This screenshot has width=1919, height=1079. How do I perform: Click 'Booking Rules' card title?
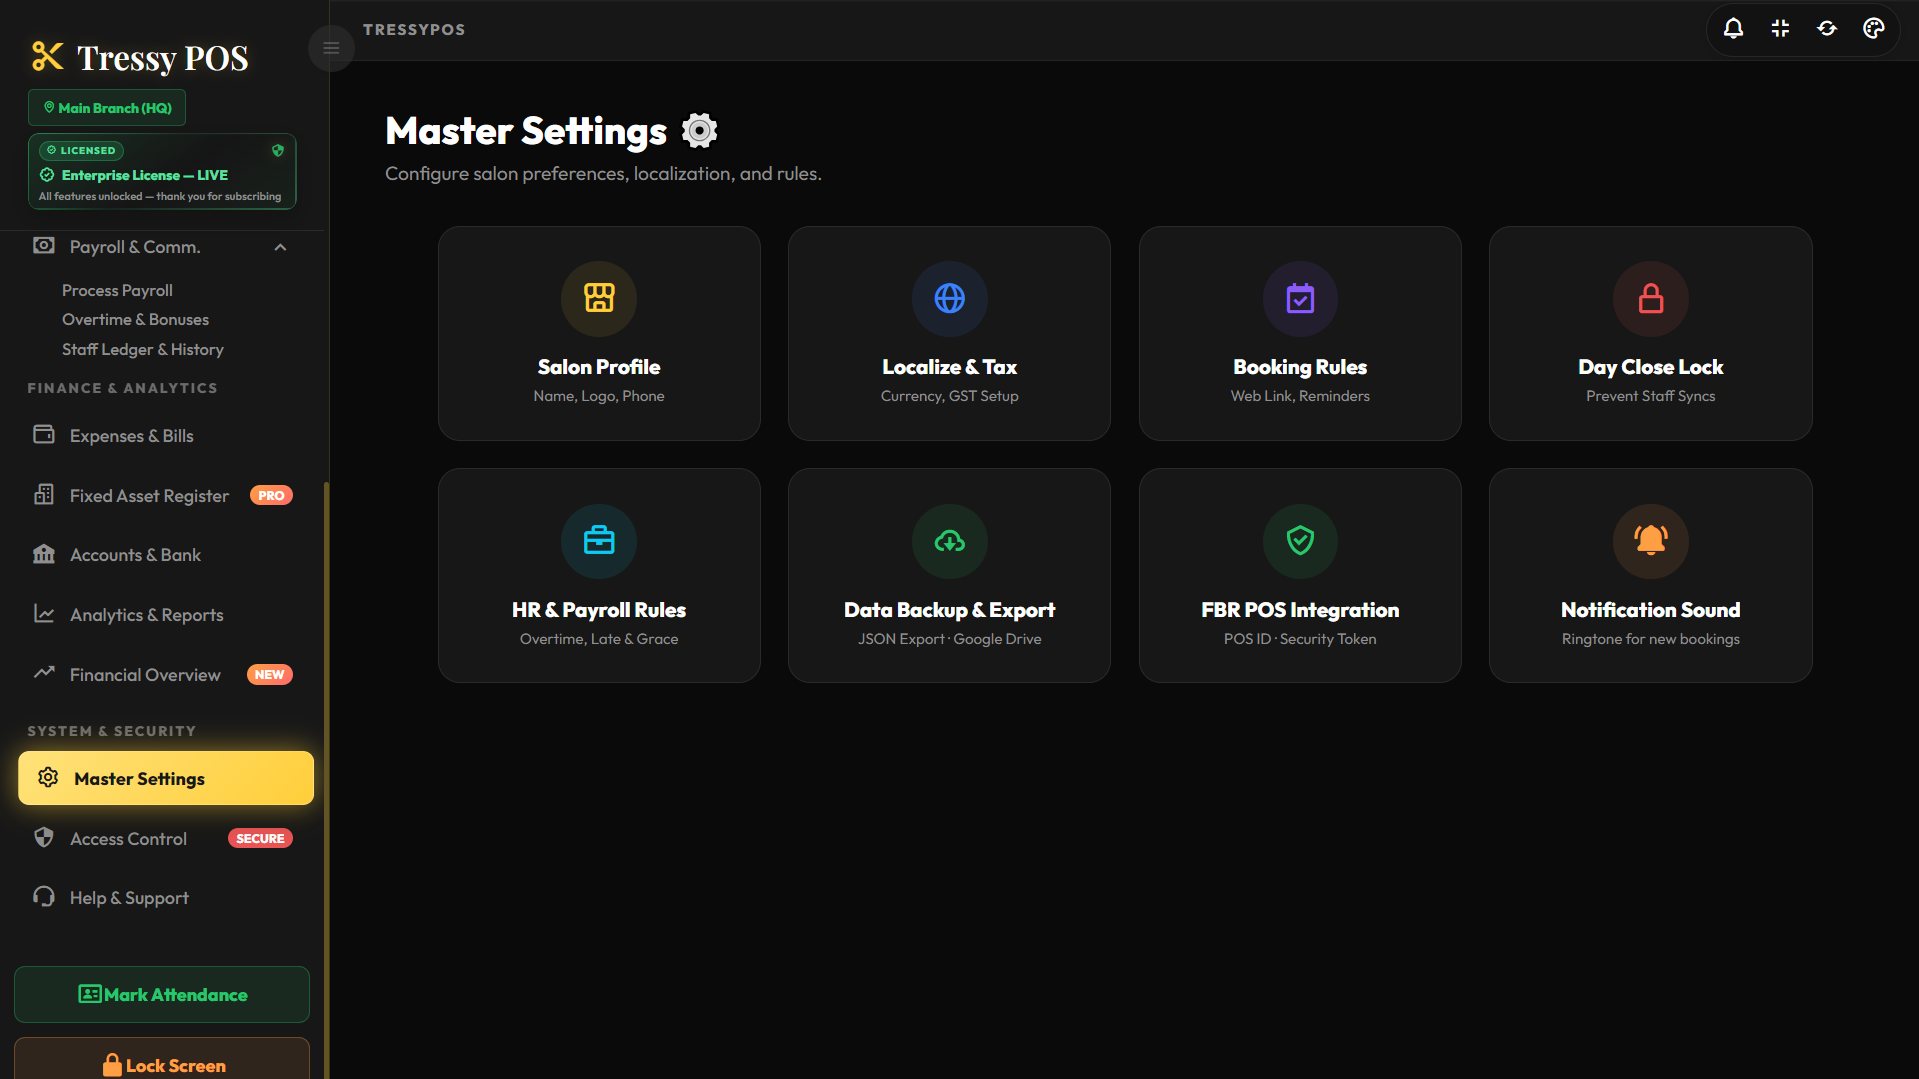click(1300, 367)
